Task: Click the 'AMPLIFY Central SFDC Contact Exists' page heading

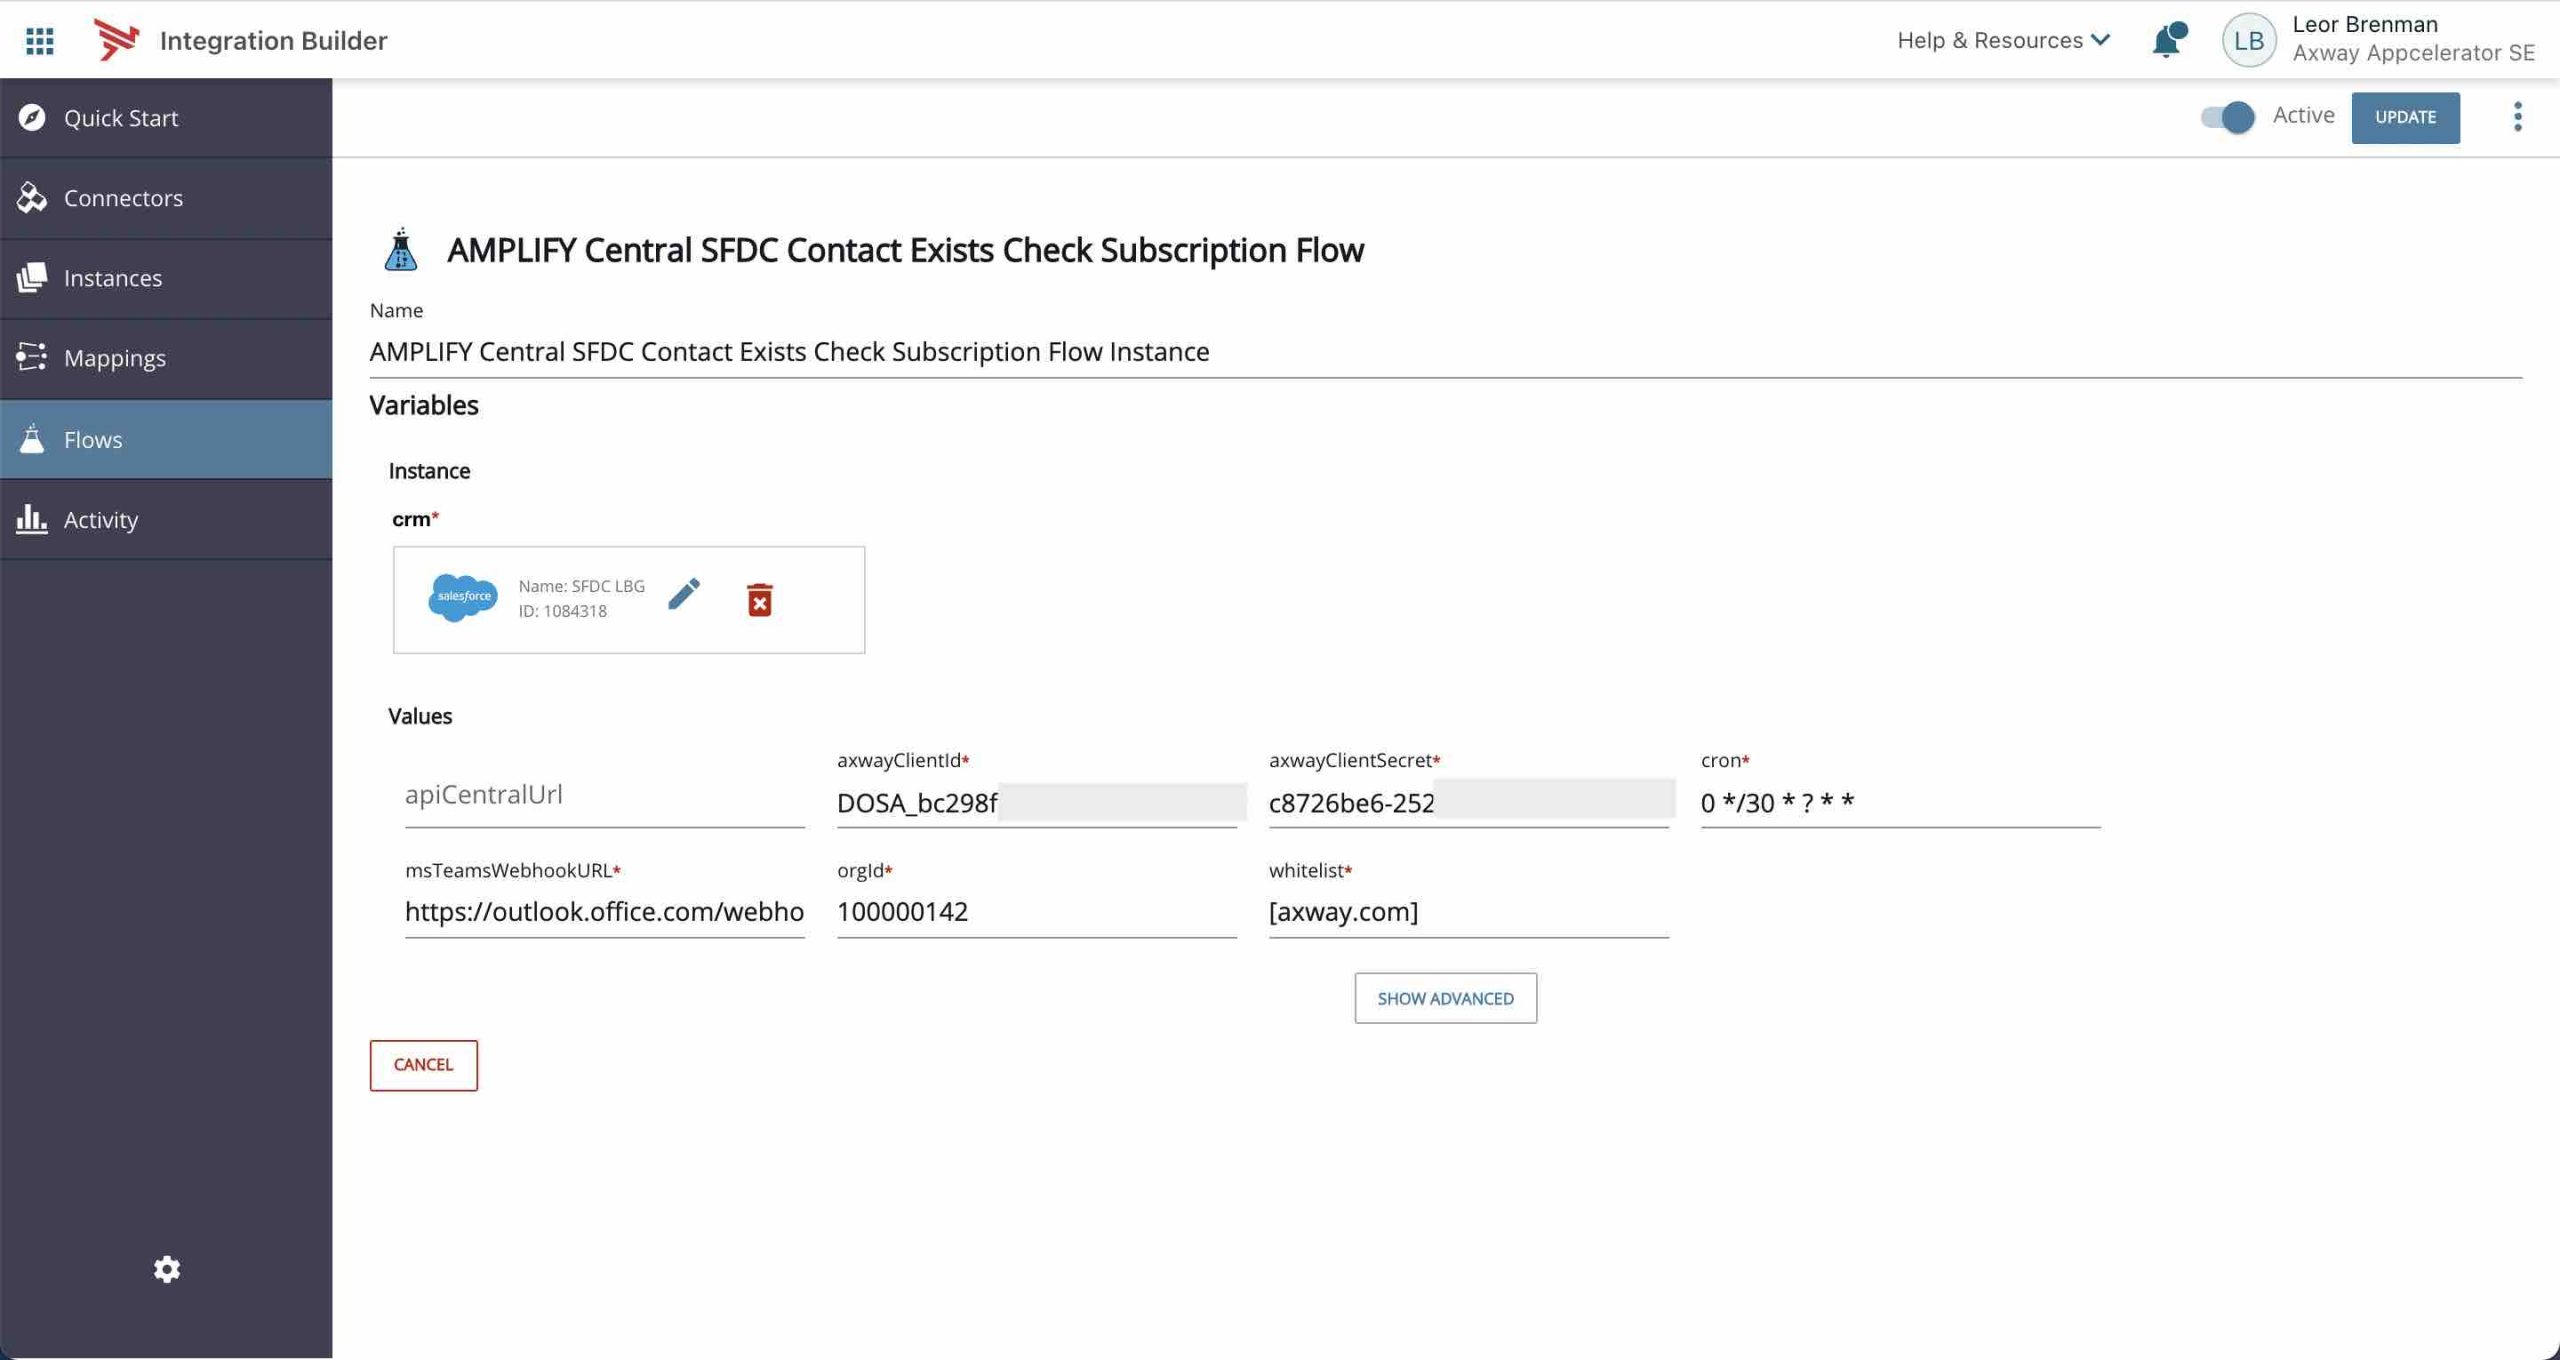Action: click(x=905, y=250)
